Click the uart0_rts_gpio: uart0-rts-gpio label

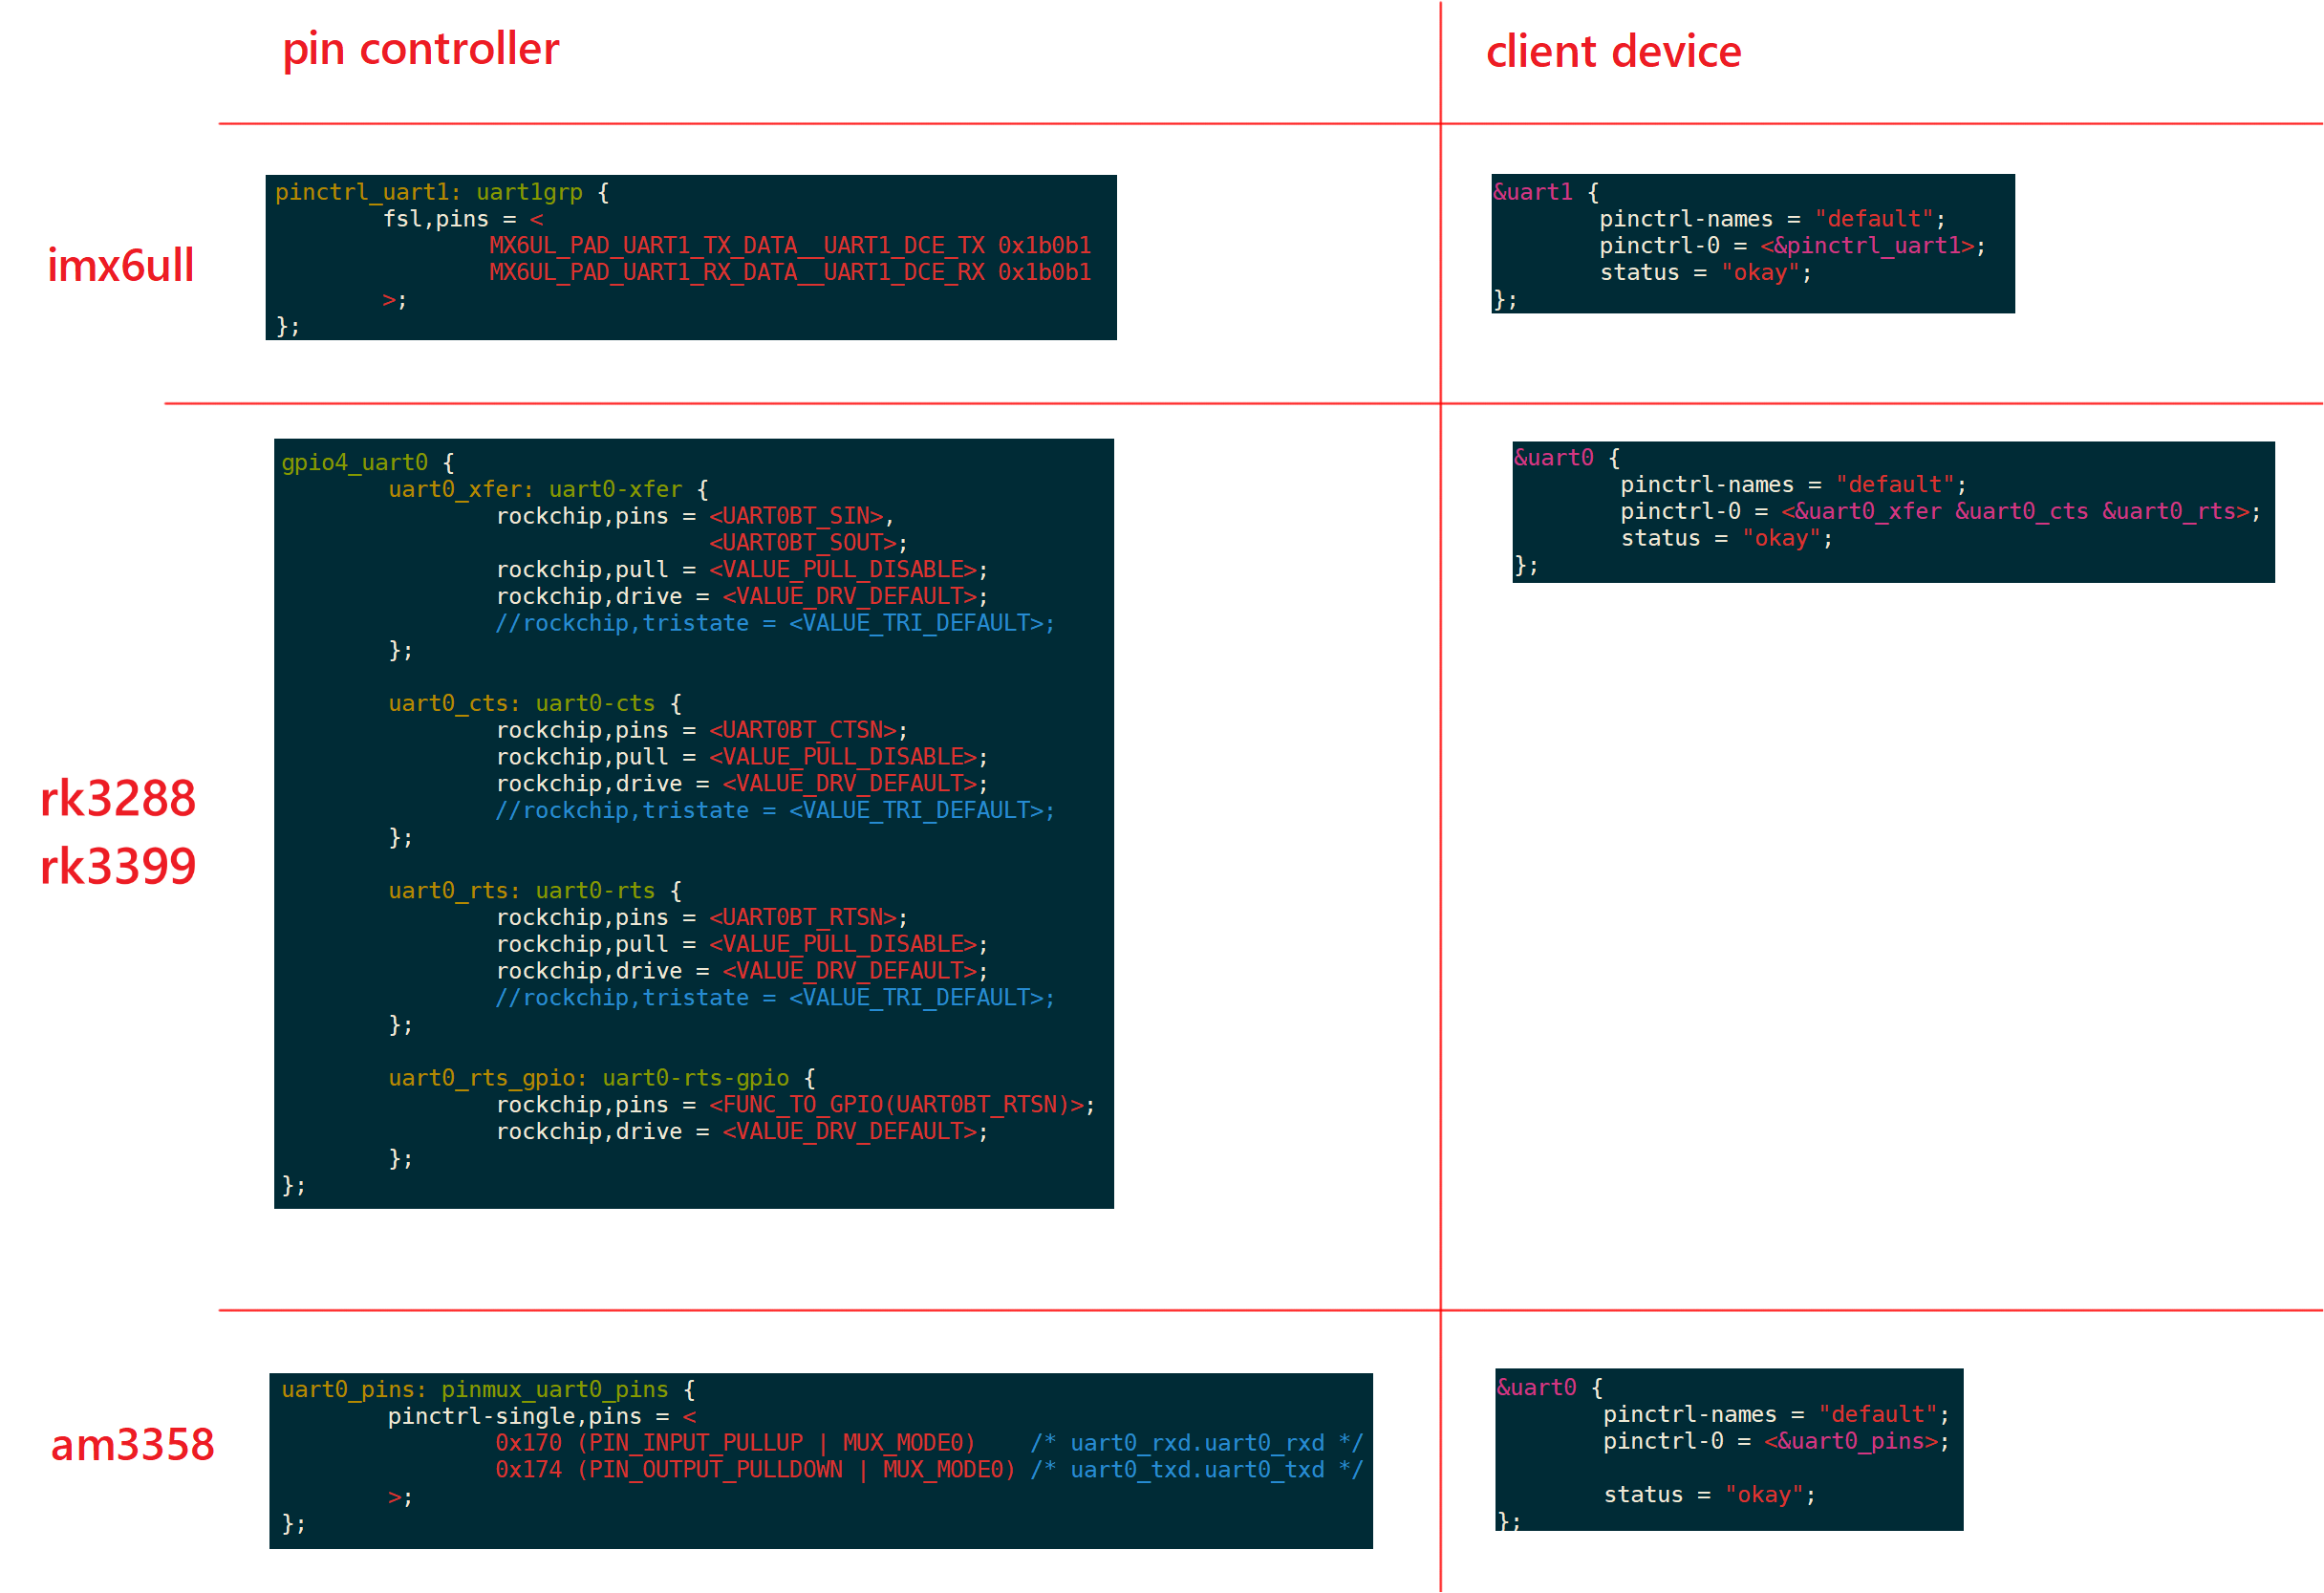[588, 1079]
